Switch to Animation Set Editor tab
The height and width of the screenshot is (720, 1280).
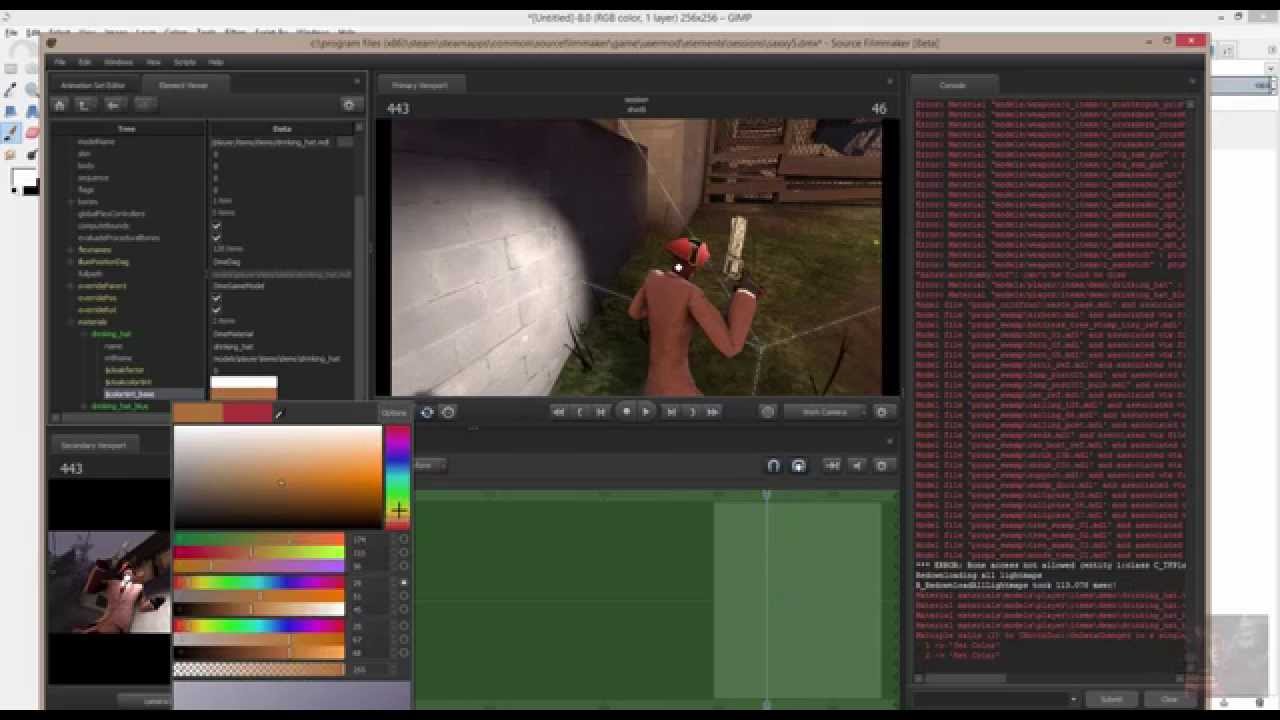pos(94,86)
